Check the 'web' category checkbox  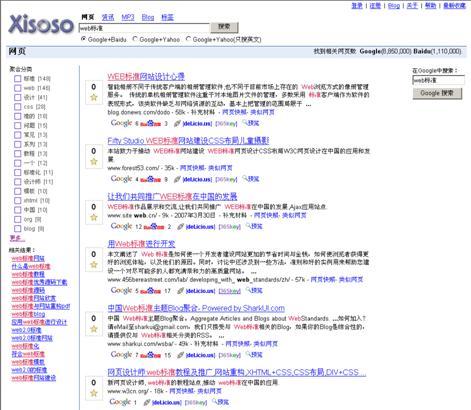pos(17,88)
